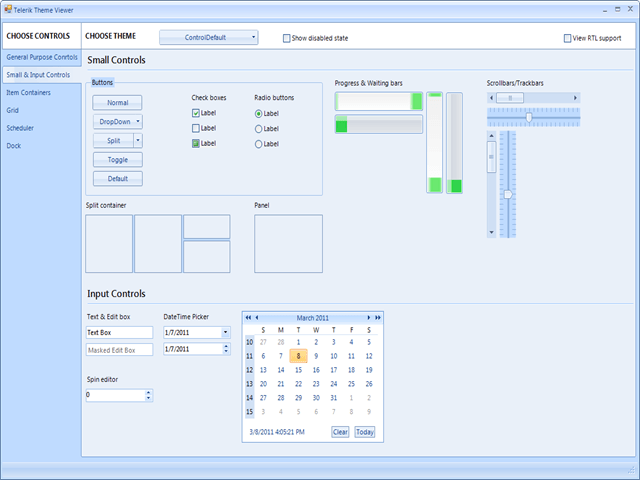Open General Purpose Controls section
This screenshot has width=640, height=480.
(42, 57)
